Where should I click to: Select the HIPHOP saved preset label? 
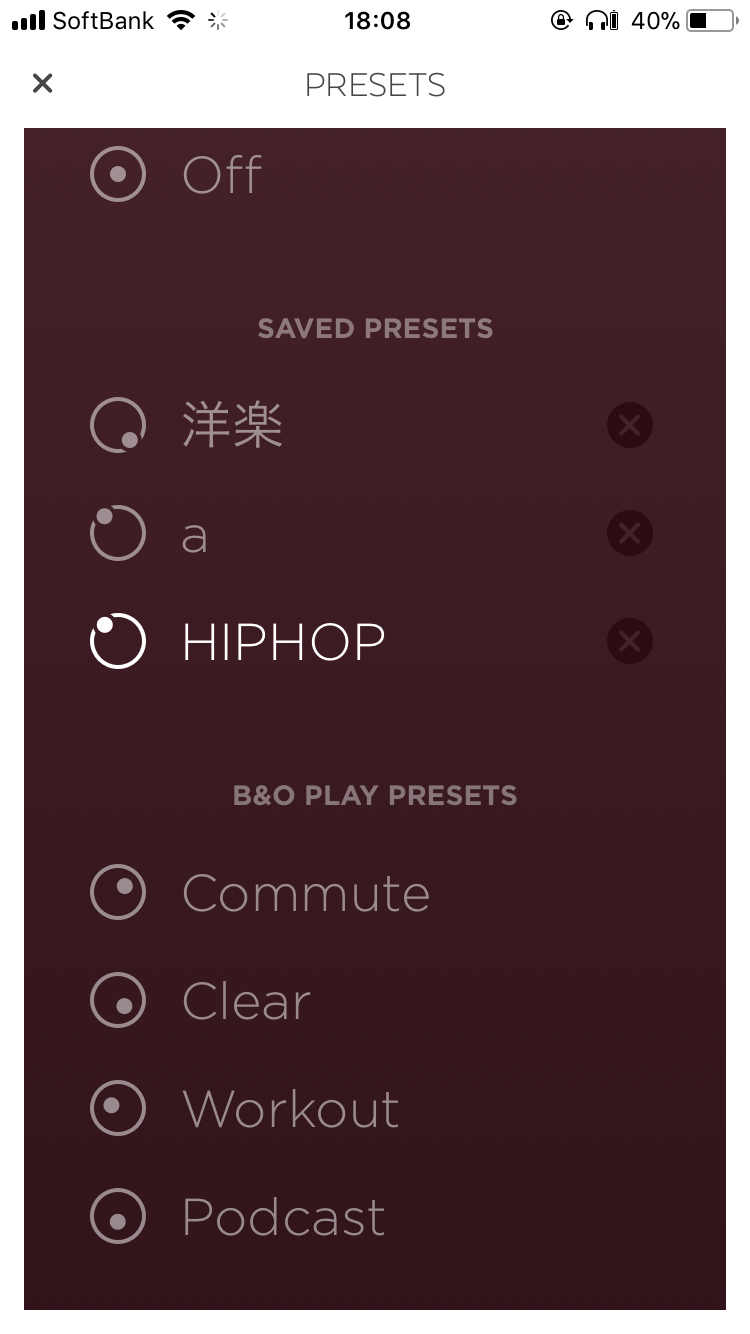tap(284, 642)
